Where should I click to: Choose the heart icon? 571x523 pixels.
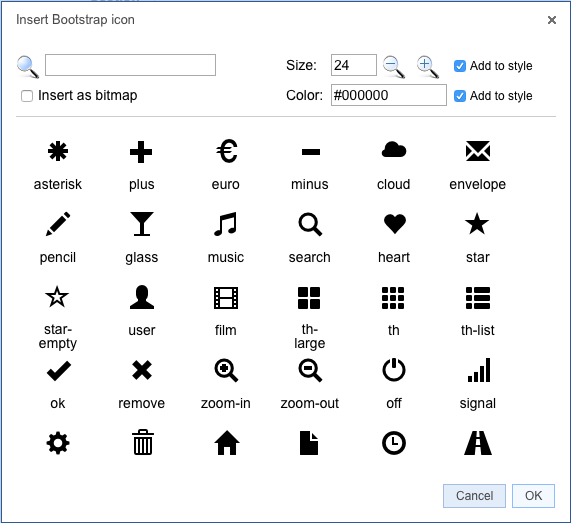pyautogui.click(x=394, y=224)
